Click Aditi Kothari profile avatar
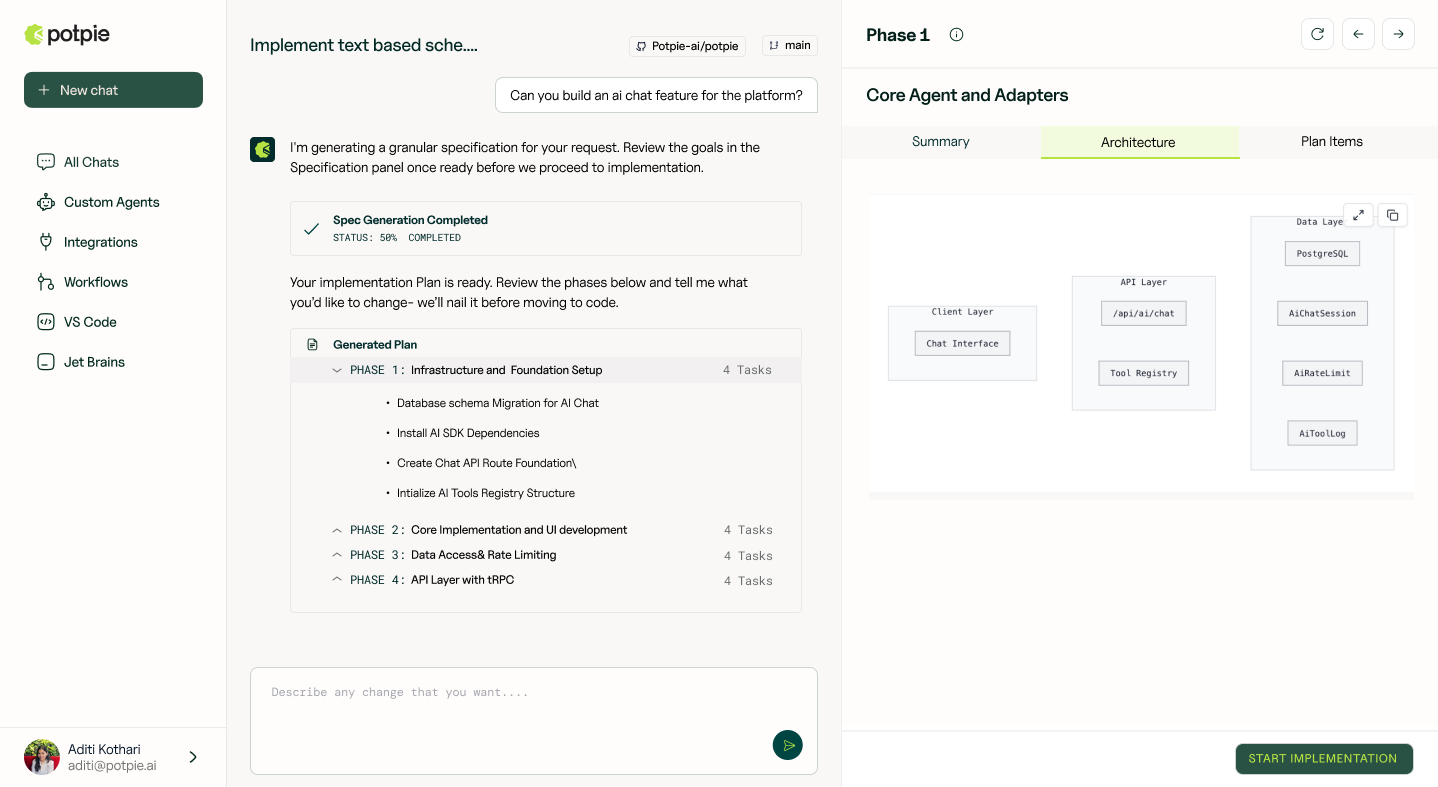The image size is (1438, 787). [x=42, y=757]
